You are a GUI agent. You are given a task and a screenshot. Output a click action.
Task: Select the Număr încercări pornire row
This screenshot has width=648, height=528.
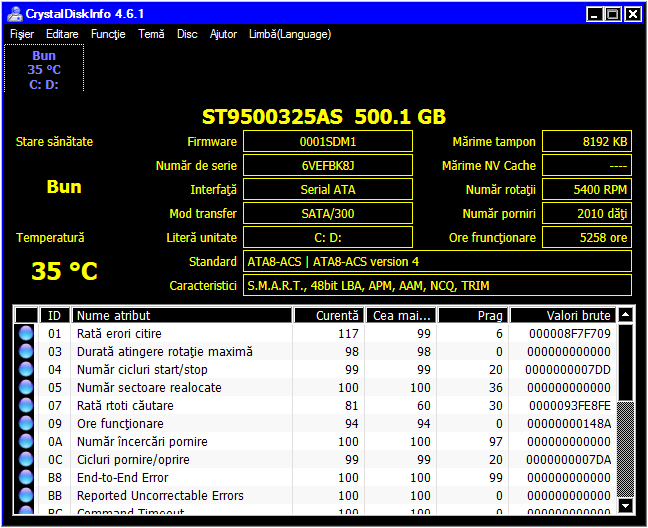pyautogui.click(x=315, y=441)
